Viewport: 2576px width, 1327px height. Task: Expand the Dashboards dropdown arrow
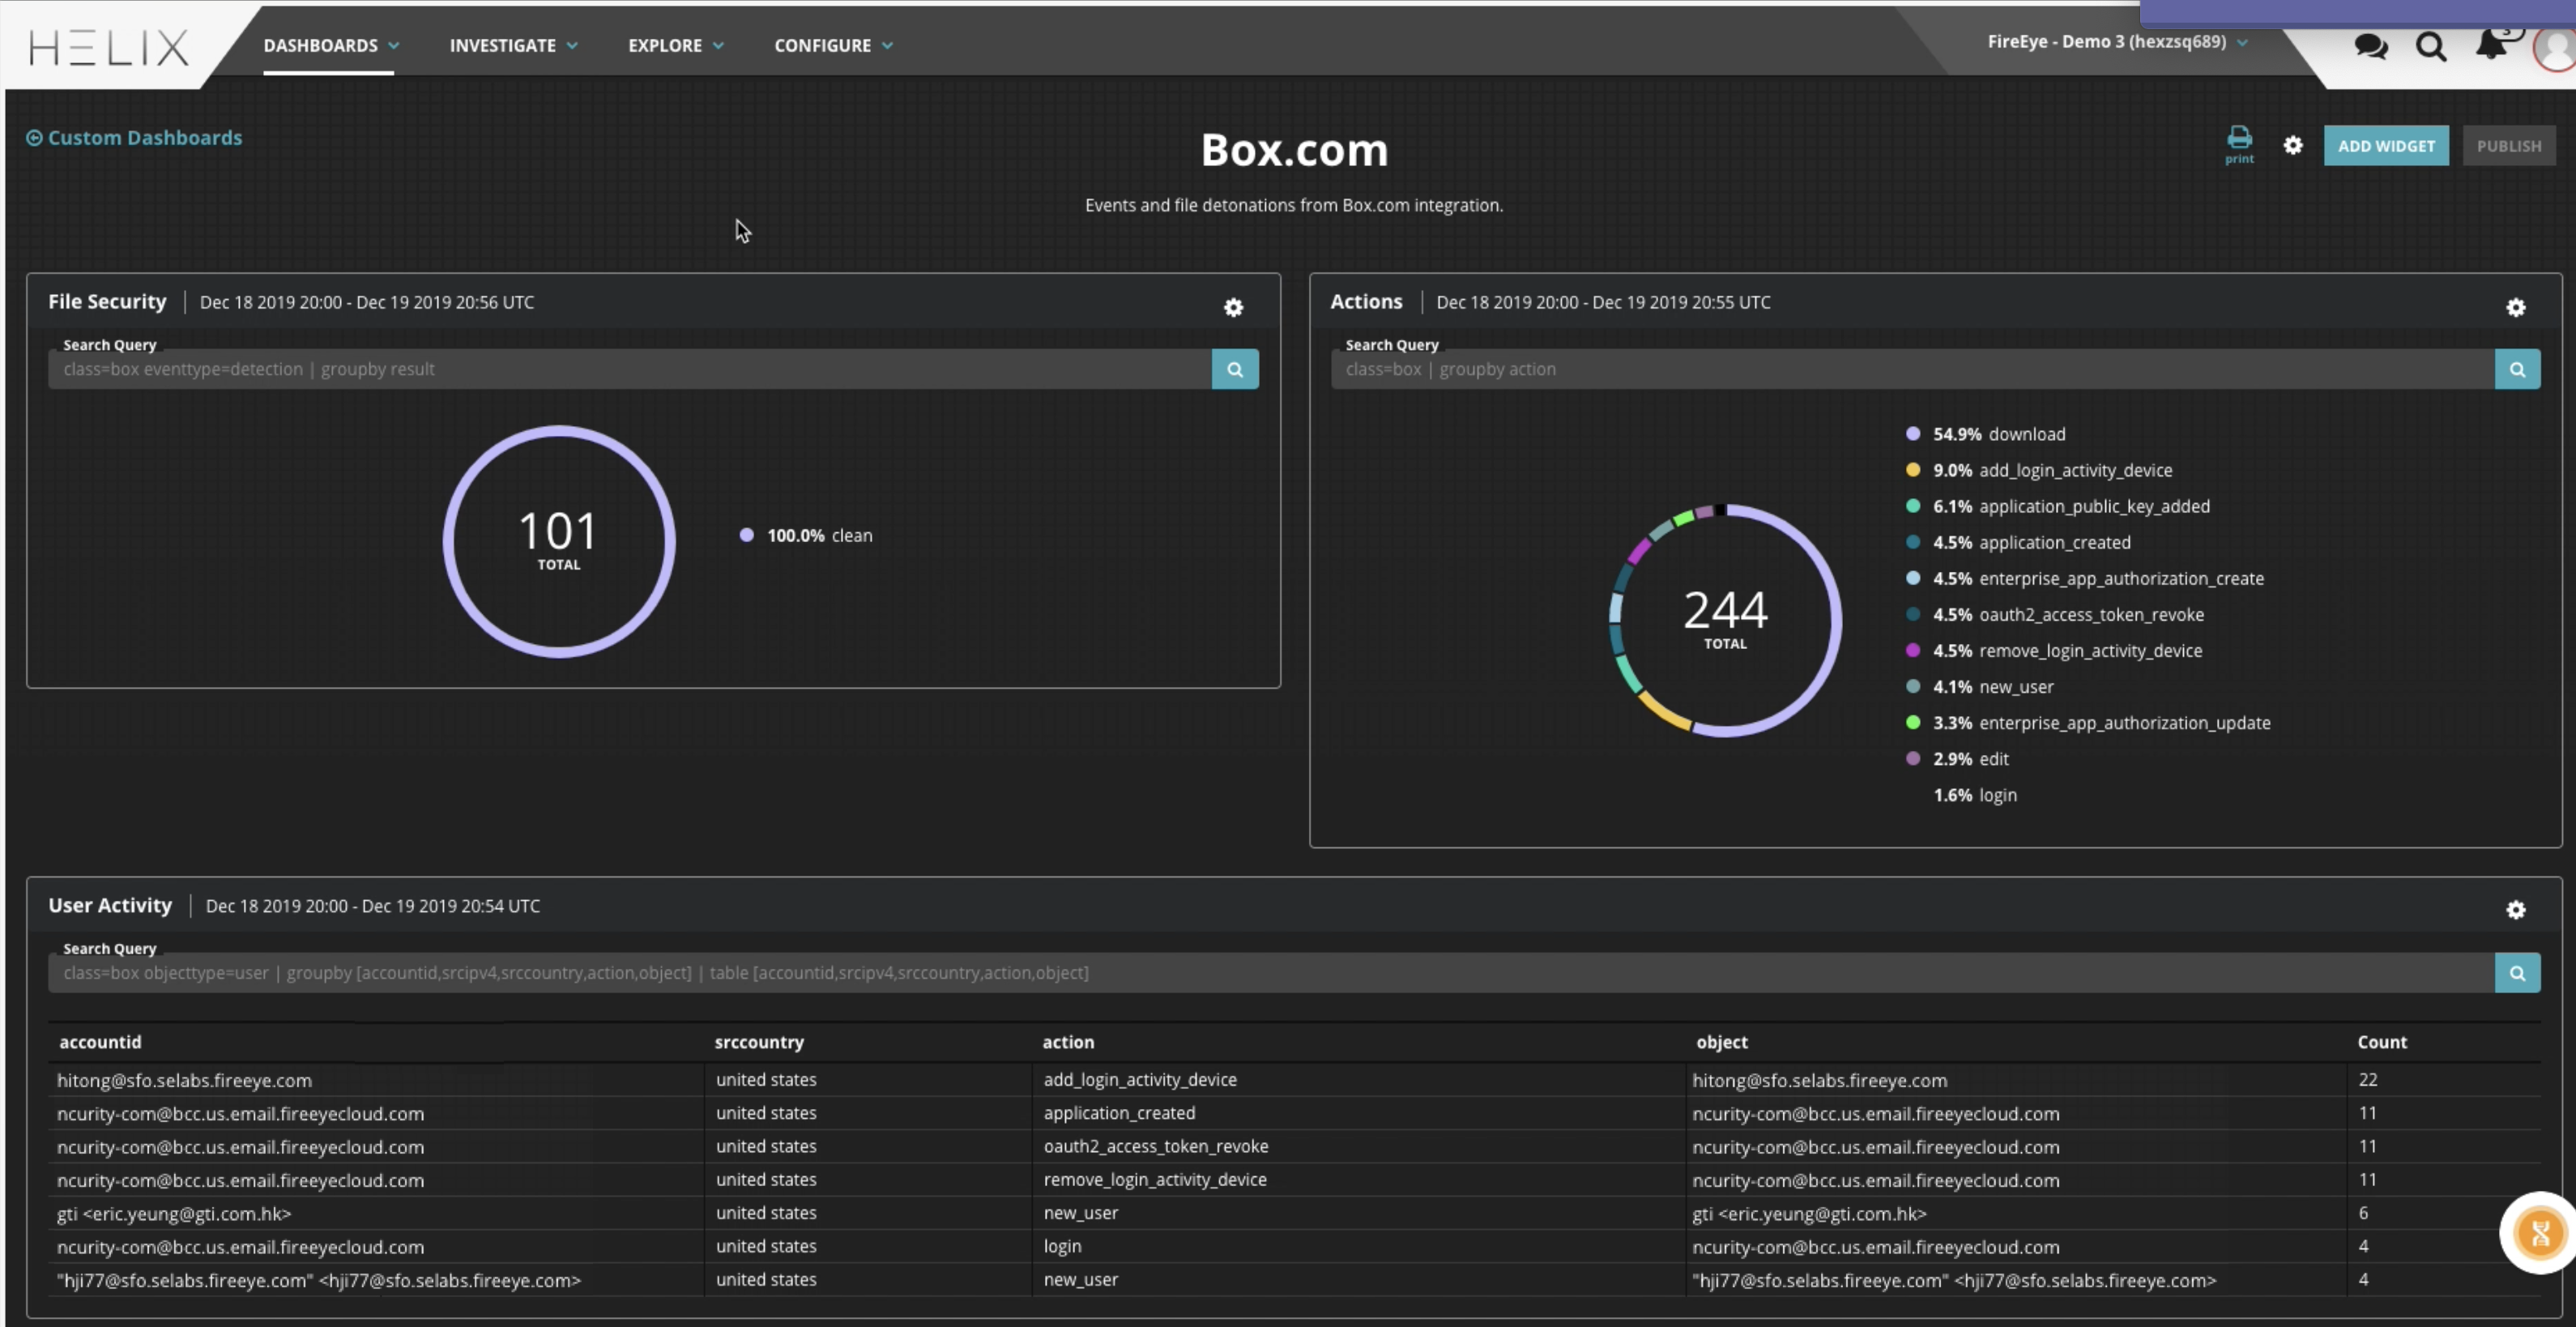(x=394, y=46)
